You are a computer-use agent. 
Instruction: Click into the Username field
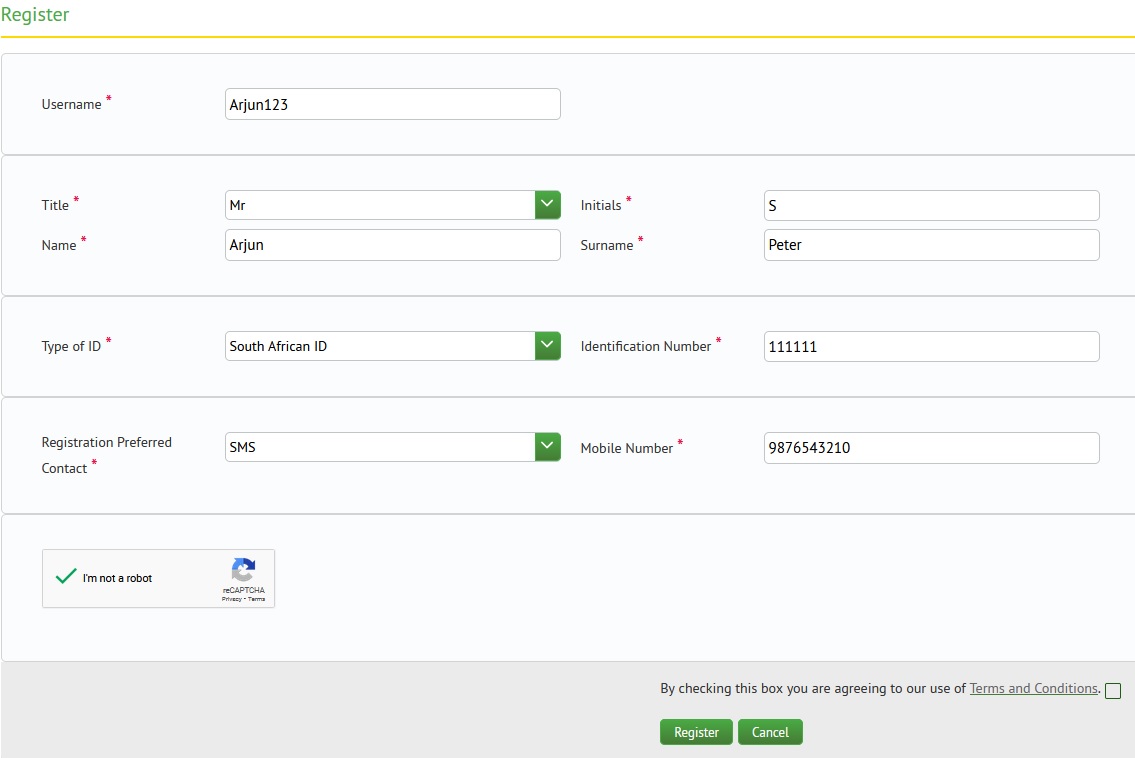coord(392,104)
